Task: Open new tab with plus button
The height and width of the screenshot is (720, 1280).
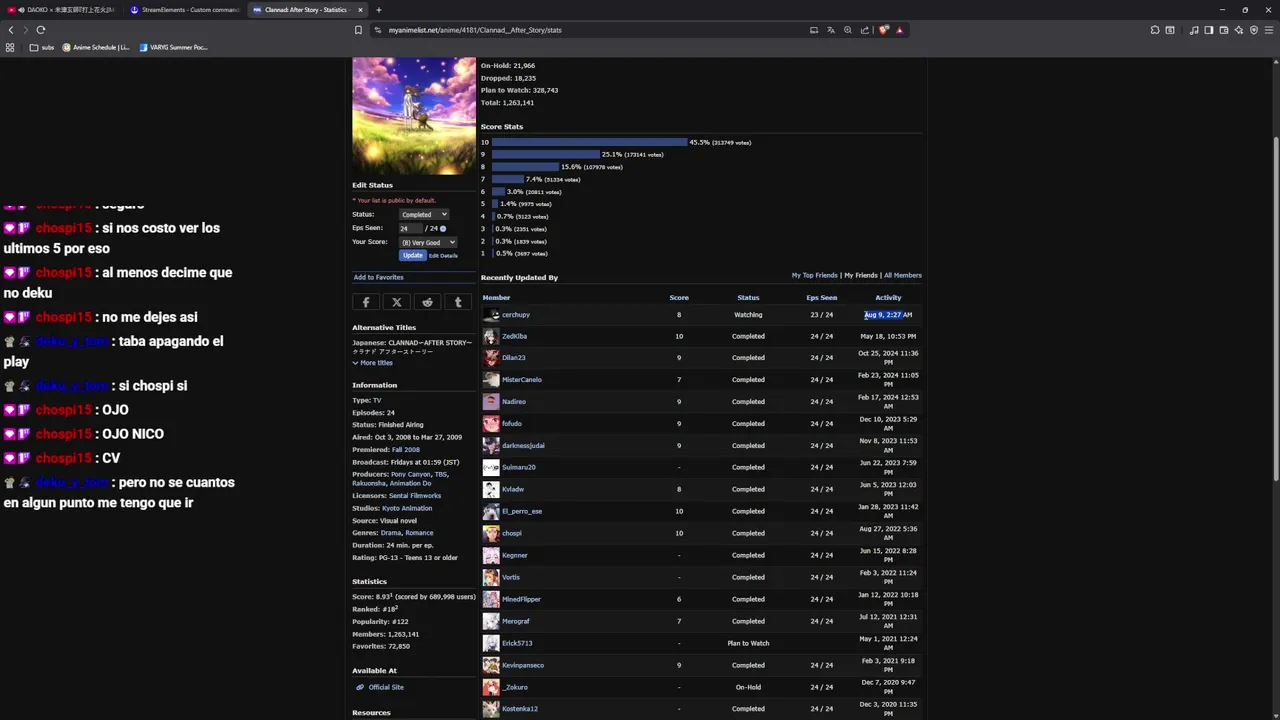Action: tap(378, 10)
